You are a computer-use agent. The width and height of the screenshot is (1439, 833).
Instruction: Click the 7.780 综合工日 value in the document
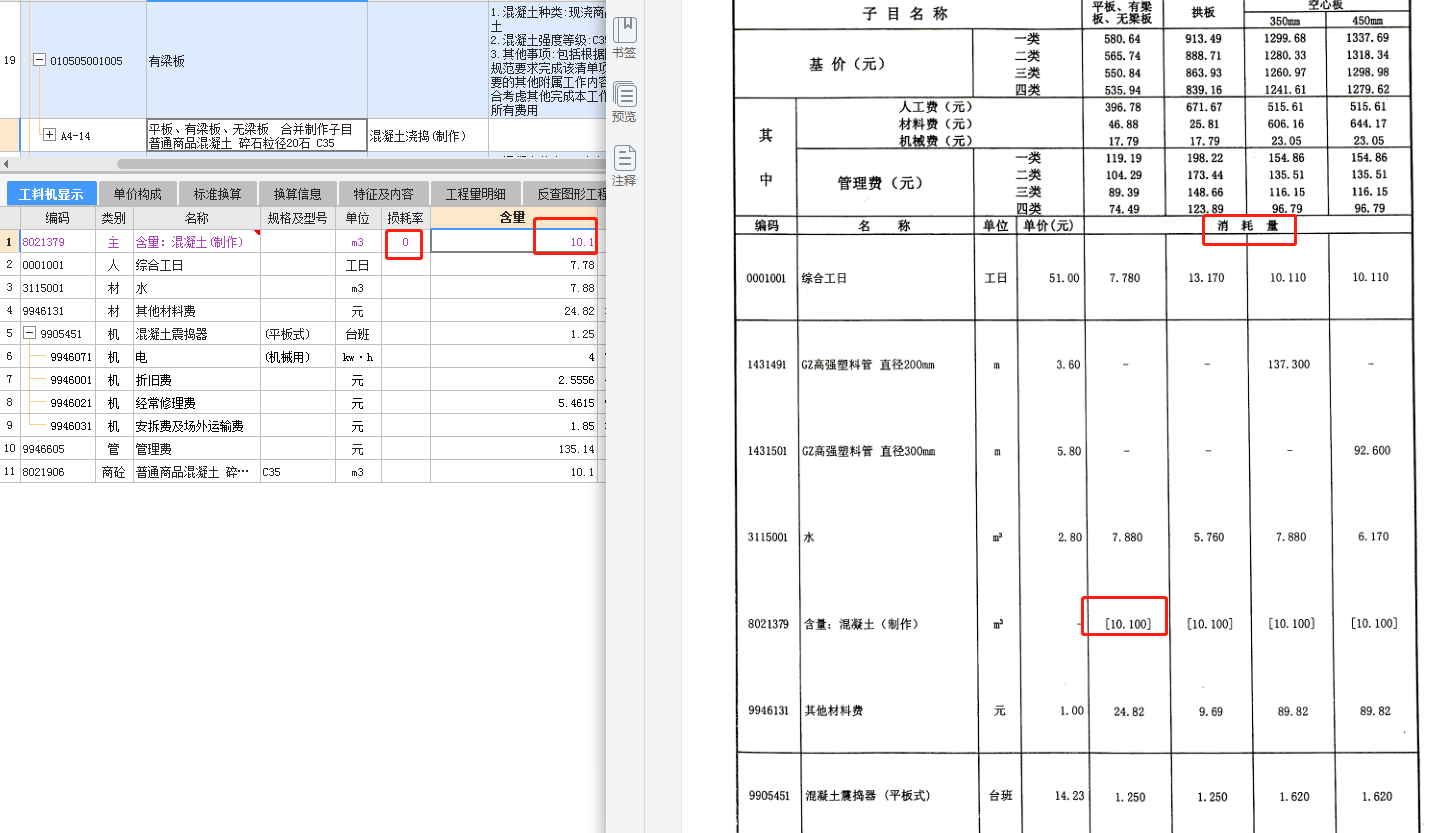[x=1125, y=278]
